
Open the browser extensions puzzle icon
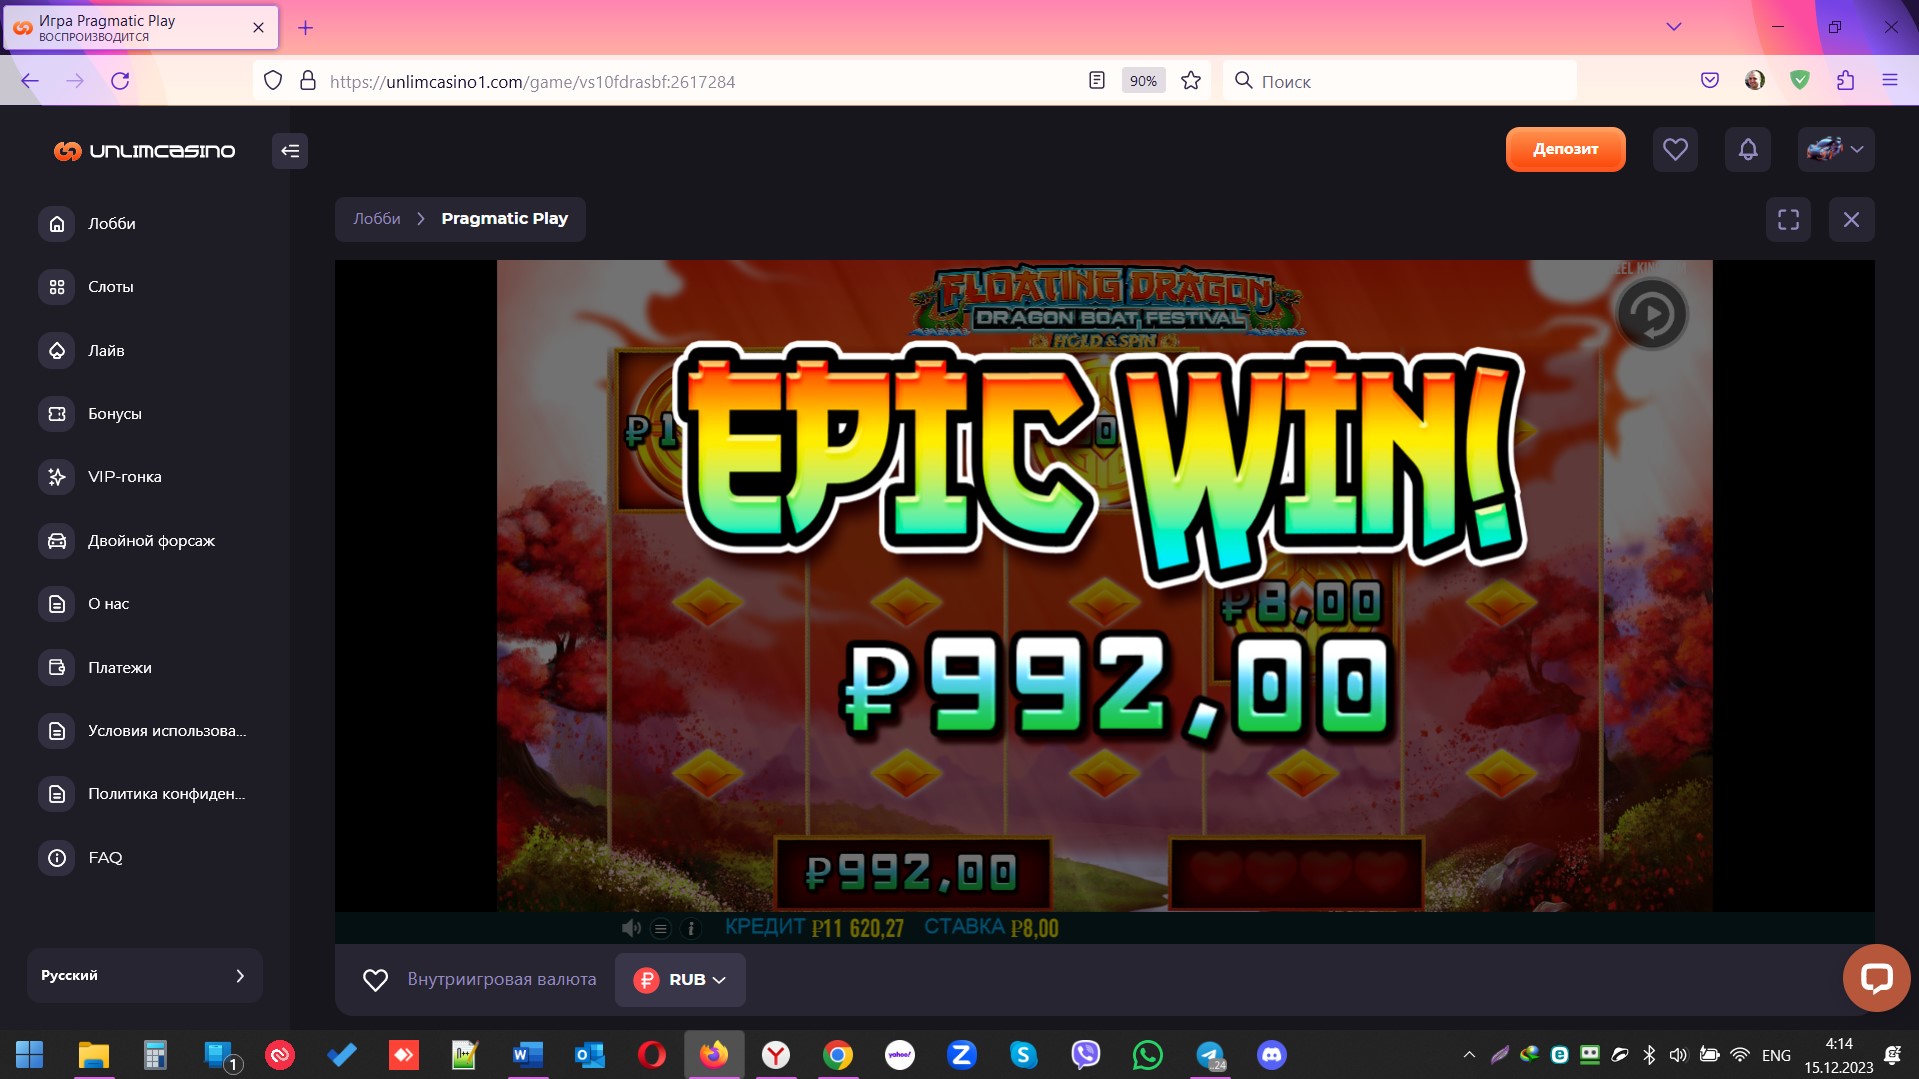tap(1845, 81)
